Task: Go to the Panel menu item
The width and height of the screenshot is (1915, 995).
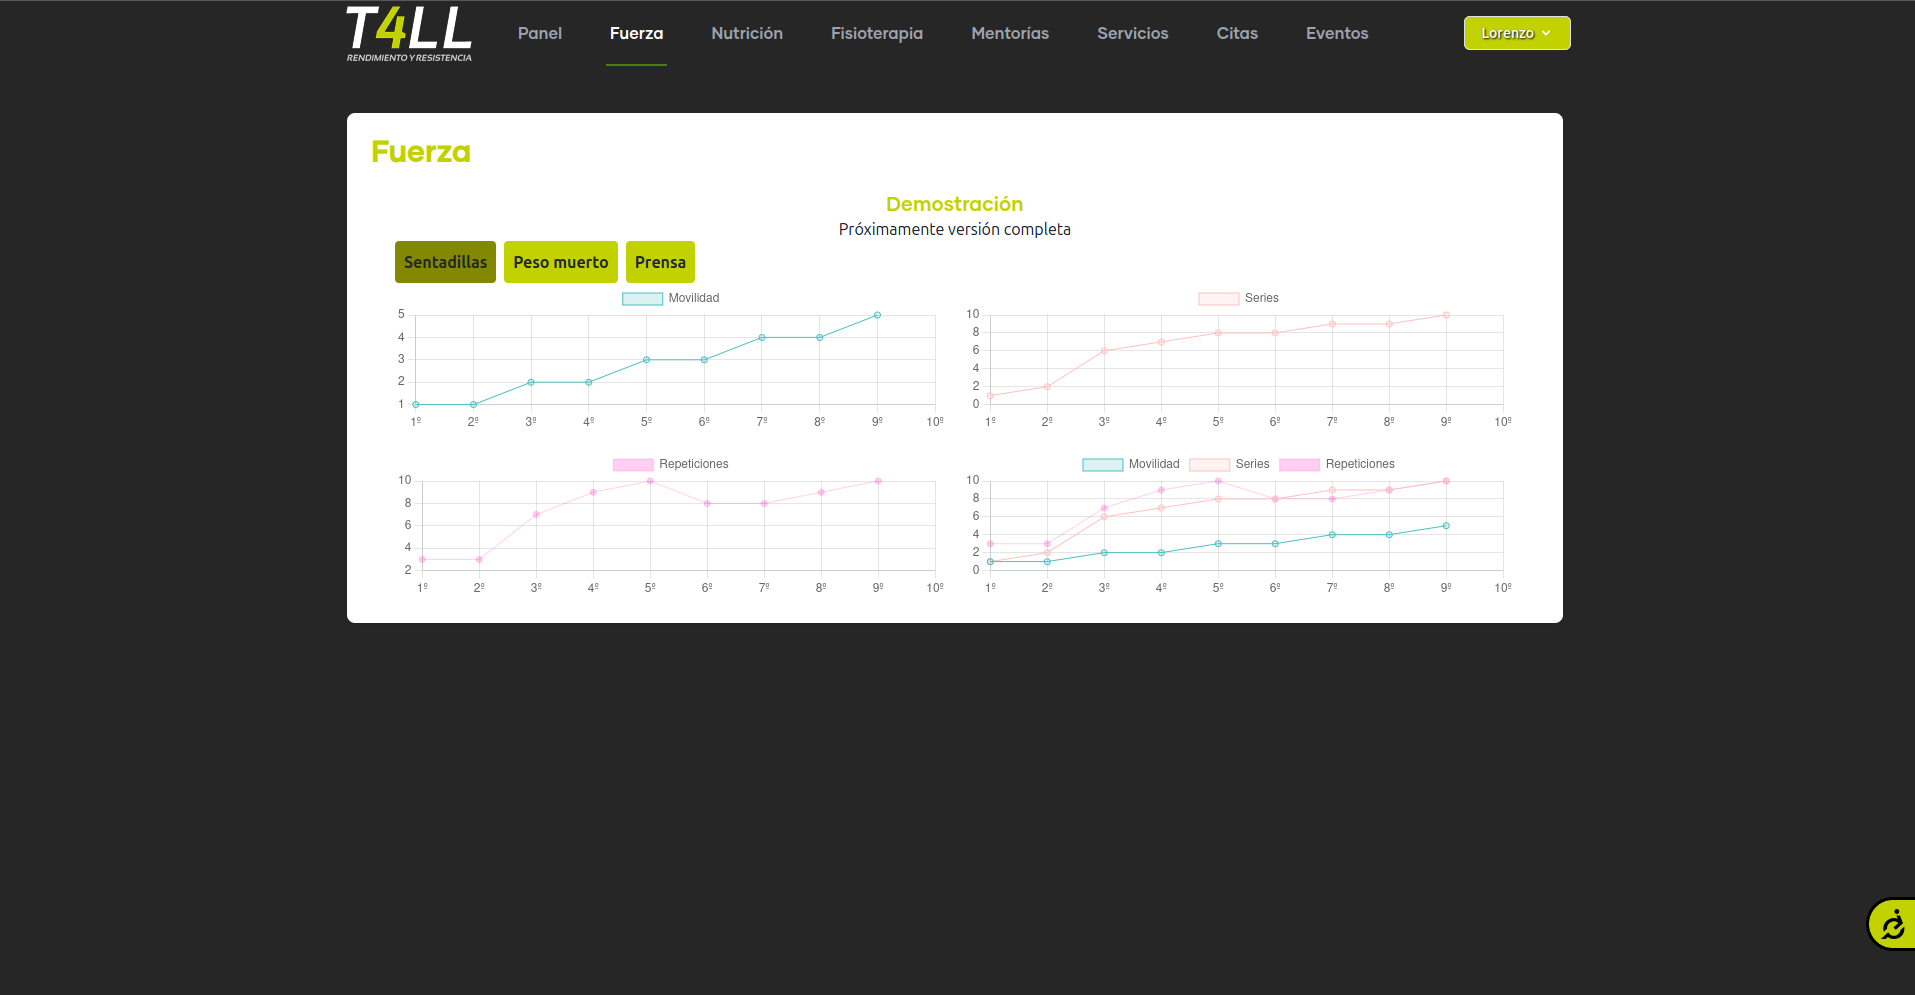Action: click(x=540, y=33)
